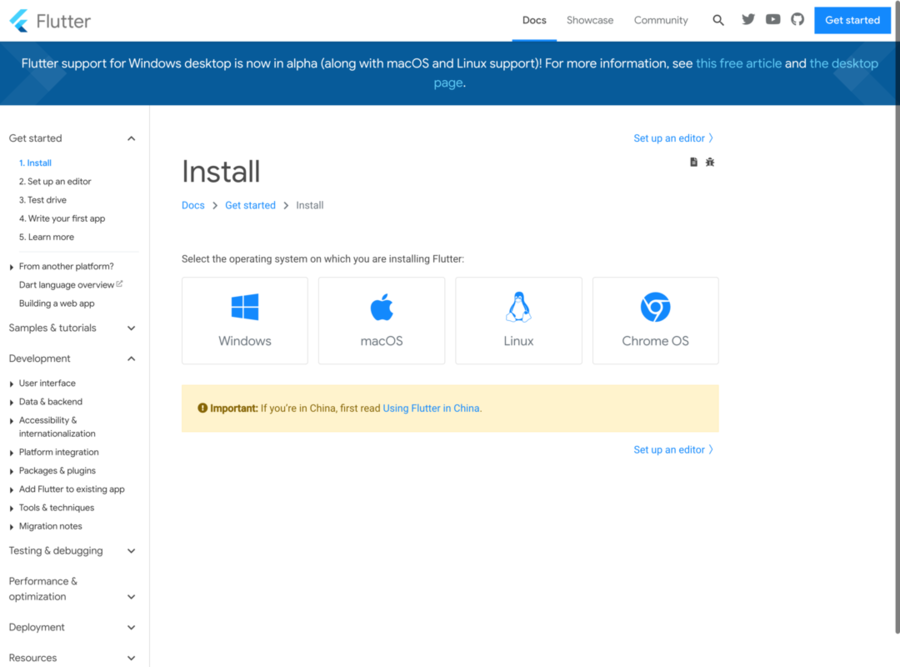Click the Flutter logo icon
Image resolution: width=900 pixels, height=667 pixels.
pyautogui.click(x=19, y=21)
